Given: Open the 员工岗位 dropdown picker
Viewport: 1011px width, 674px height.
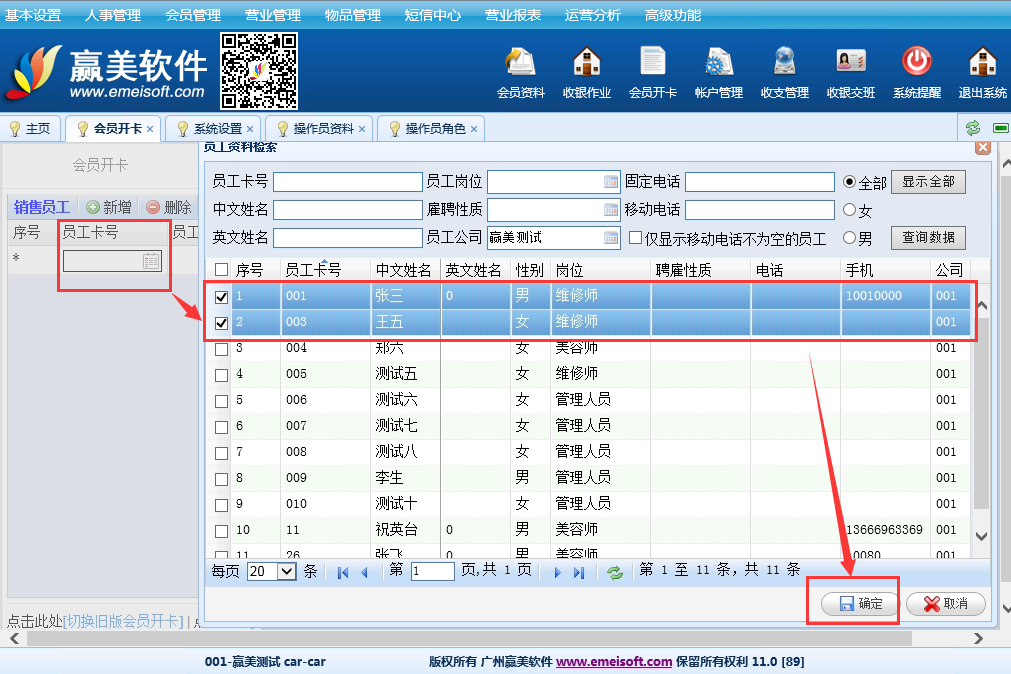Looking at the screenshot, I should pos(611,182).
